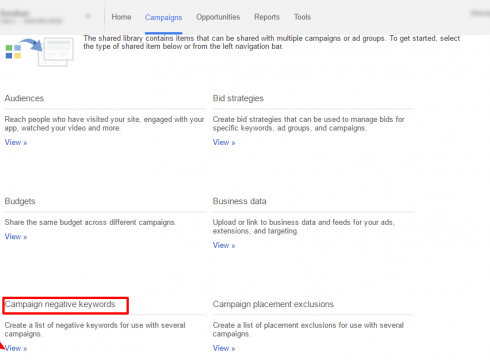Click View link under Campaign negative keywords

16,348
